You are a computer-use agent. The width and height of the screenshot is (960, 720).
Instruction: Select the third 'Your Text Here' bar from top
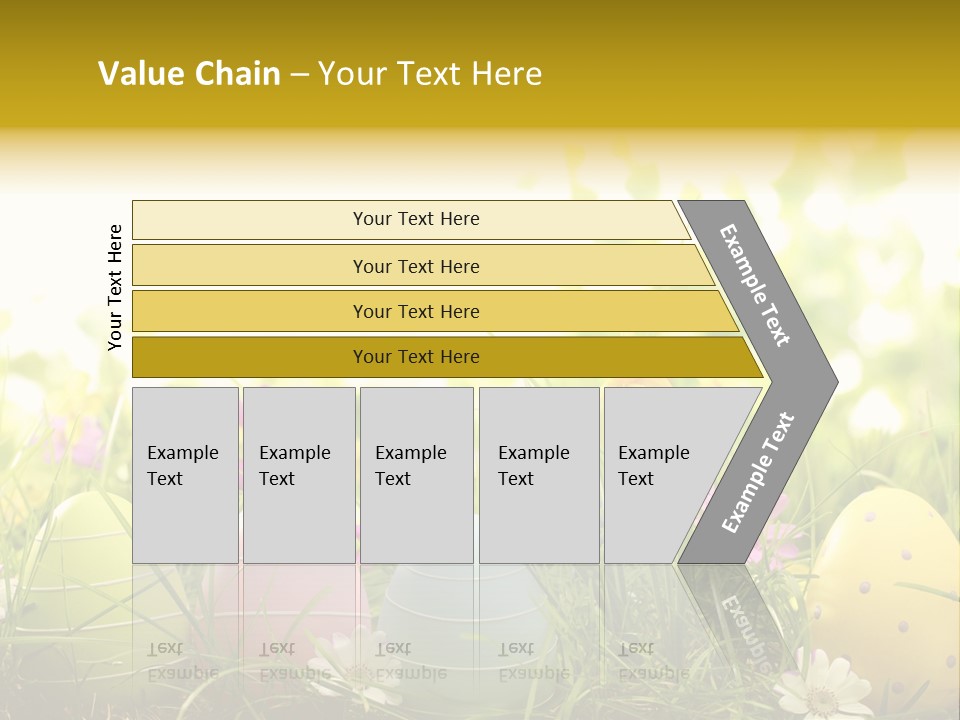[416, 311]
